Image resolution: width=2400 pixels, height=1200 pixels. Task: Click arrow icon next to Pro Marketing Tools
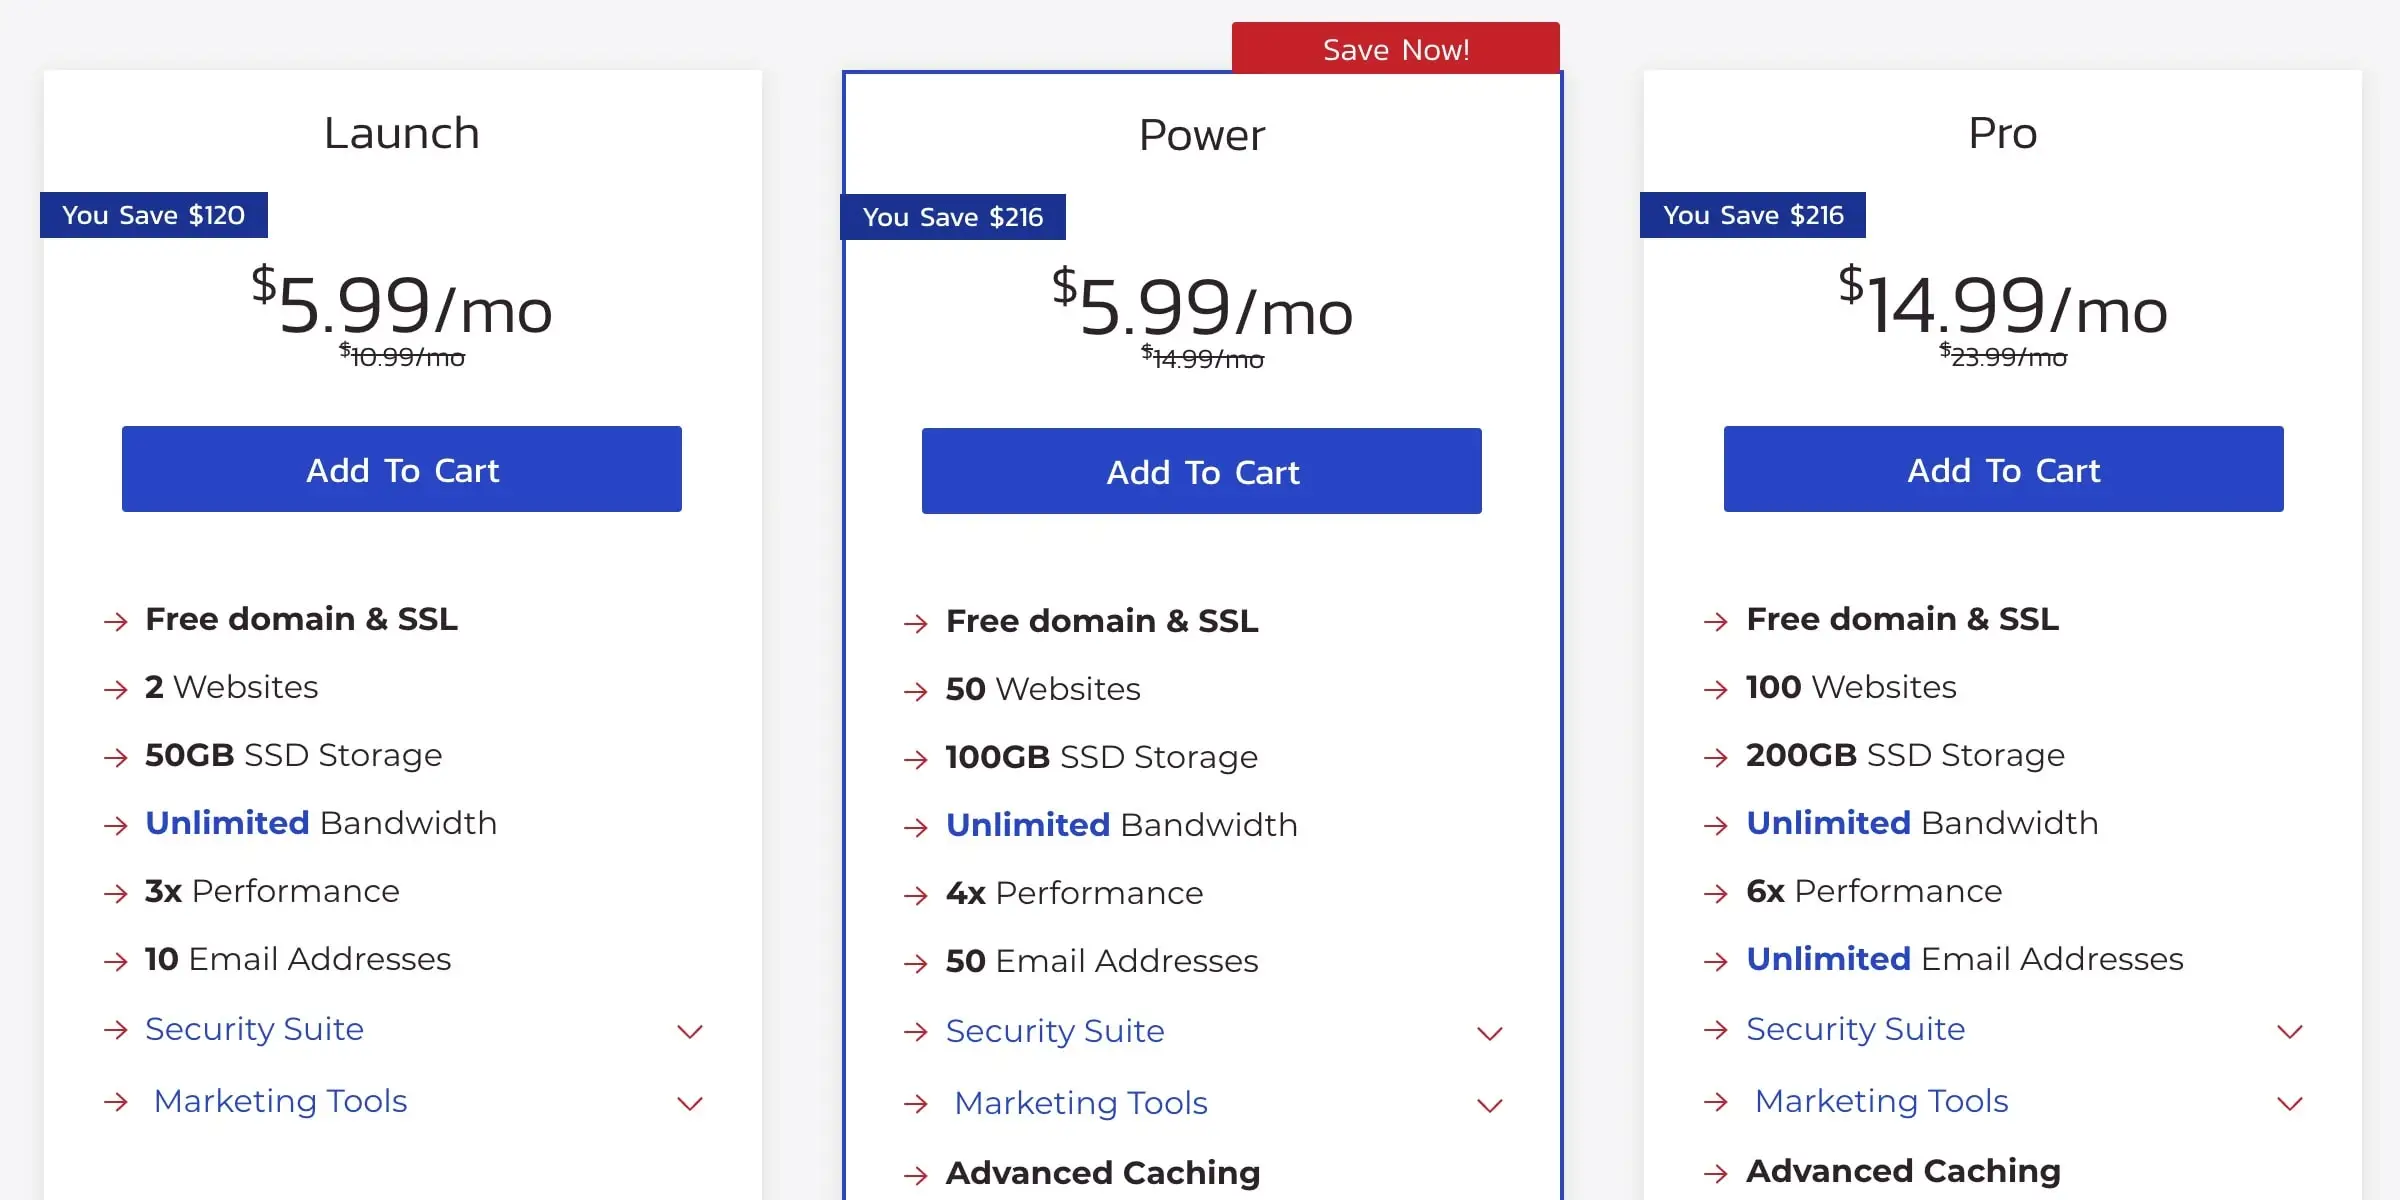pyautogui.click(x=1716, y=1102)
